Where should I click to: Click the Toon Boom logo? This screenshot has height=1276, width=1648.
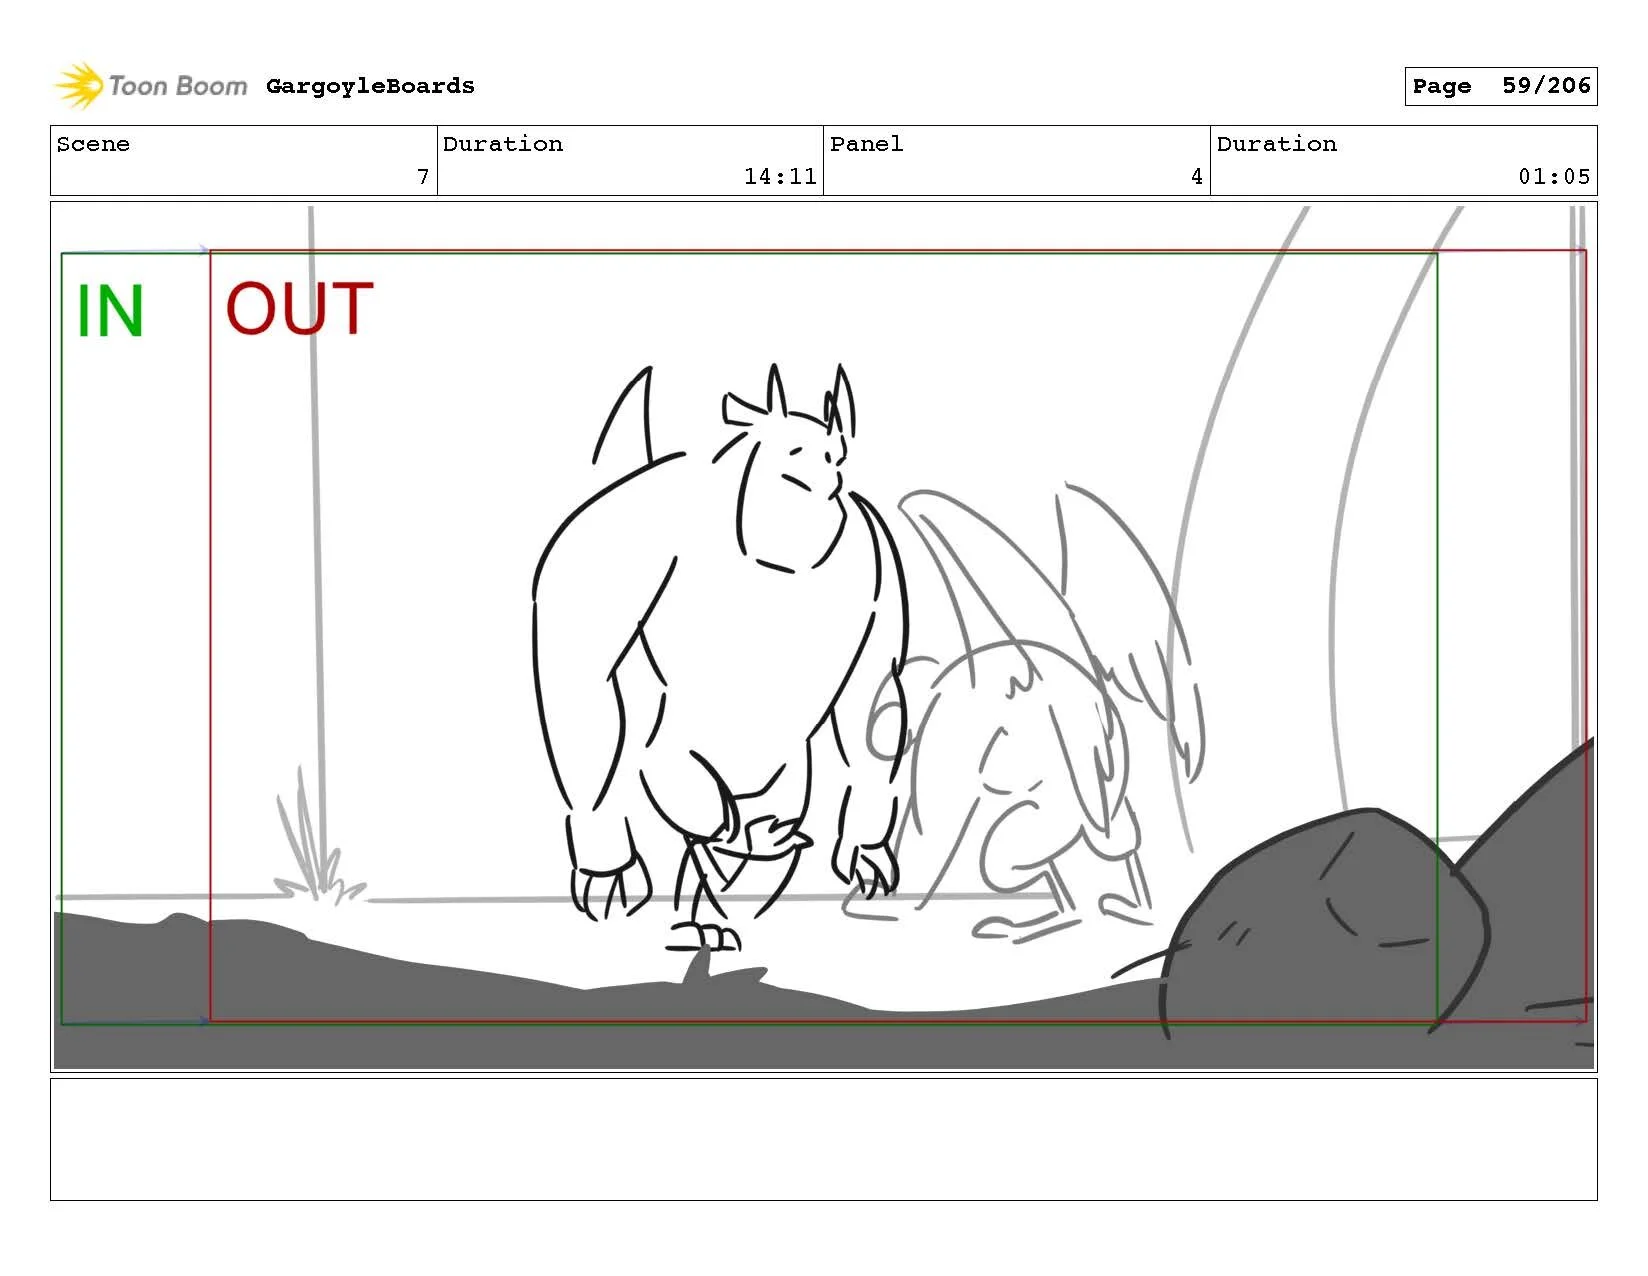tap(150, 86)
